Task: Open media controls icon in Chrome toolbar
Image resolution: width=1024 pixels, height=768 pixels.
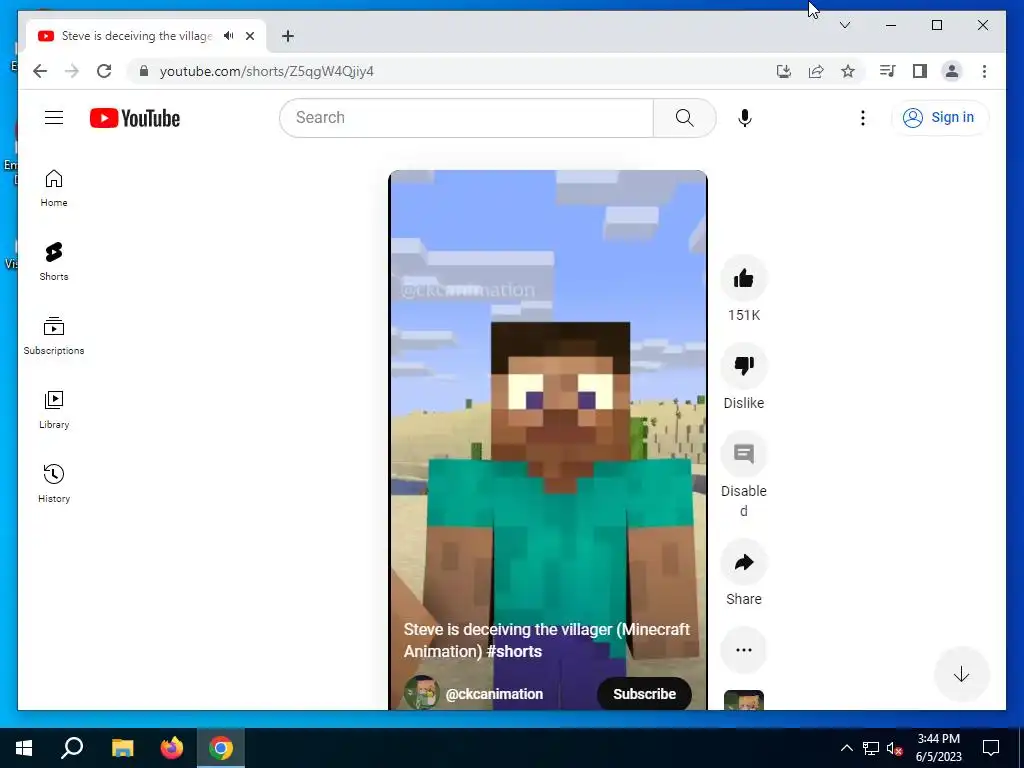Action: click(x=888, y=71)
